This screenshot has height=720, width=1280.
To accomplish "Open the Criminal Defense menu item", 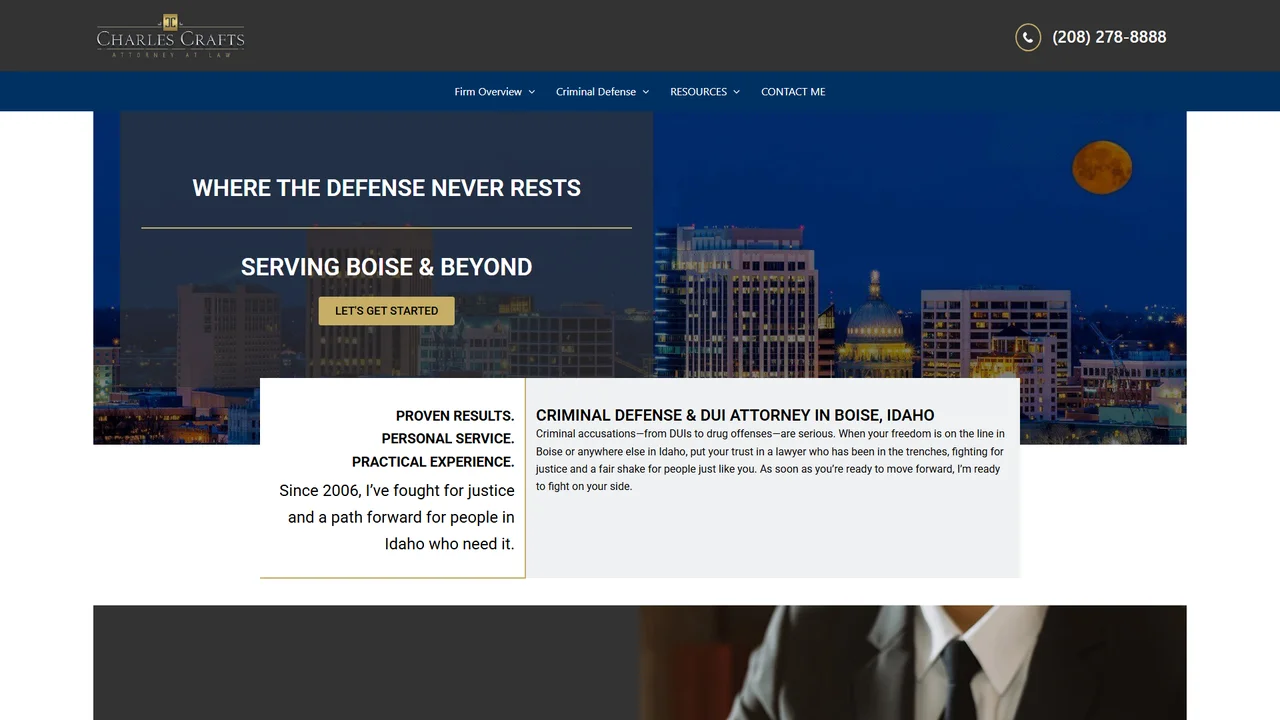I will [x=596, y=92].
